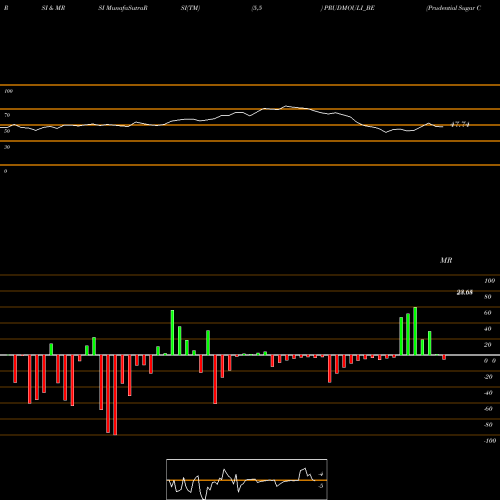Click the MR axis label -60

pos(488,409)
